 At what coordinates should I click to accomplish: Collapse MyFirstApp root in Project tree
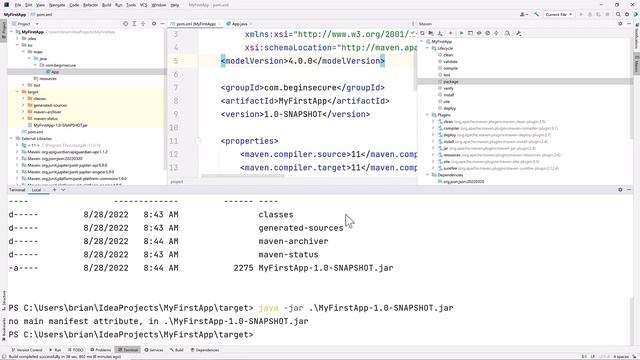coord(12,32)
